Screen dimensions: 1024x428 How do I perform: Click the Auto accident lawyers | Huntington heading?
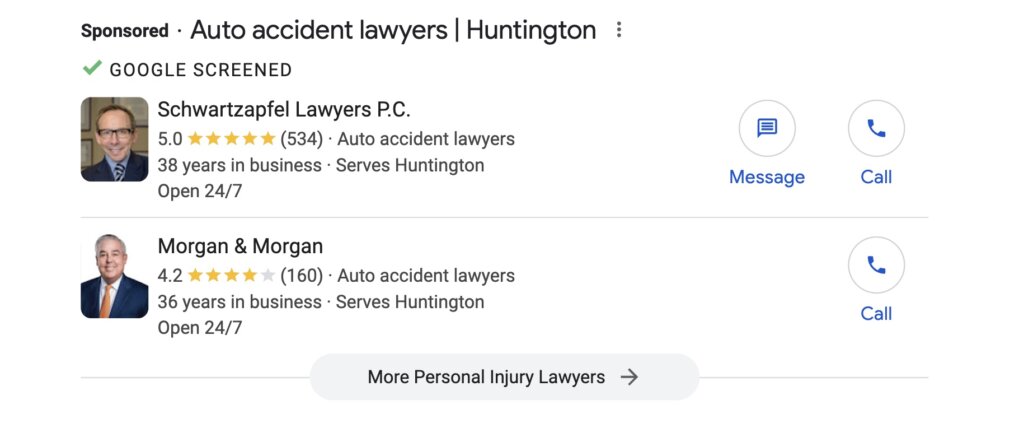point(393,30)
